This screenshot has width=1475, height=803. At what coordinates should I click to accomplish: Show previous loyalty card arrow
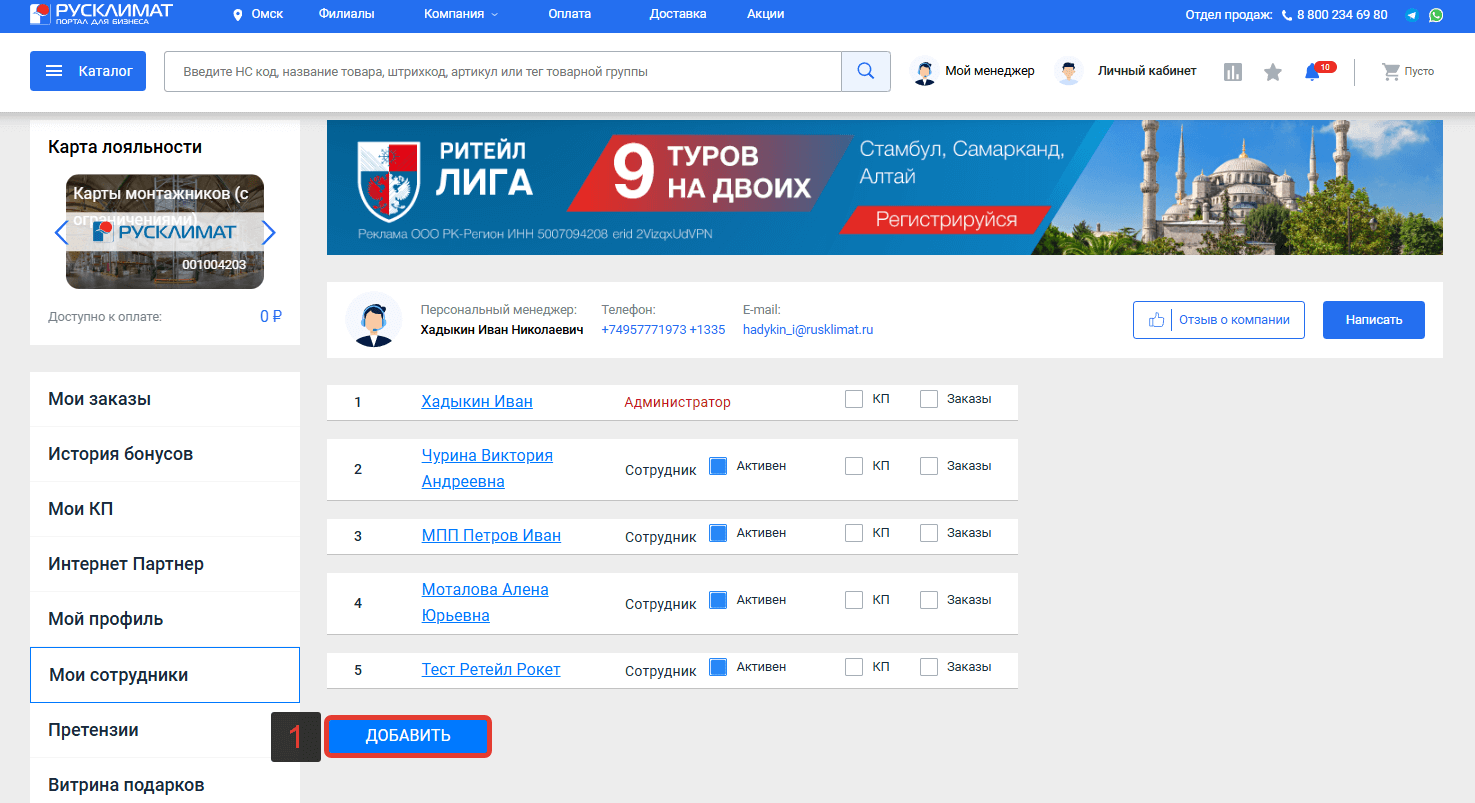[x=60, y=232]
